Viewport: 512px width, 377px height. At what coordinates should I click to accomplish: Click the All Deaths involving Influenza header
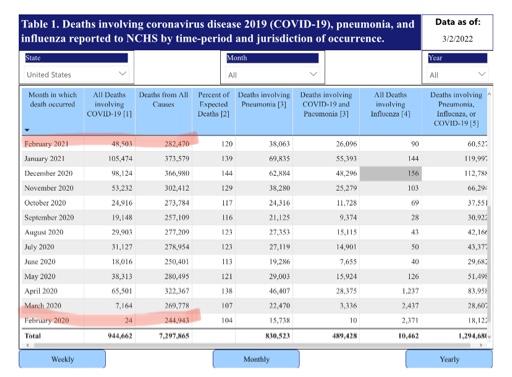390,104
